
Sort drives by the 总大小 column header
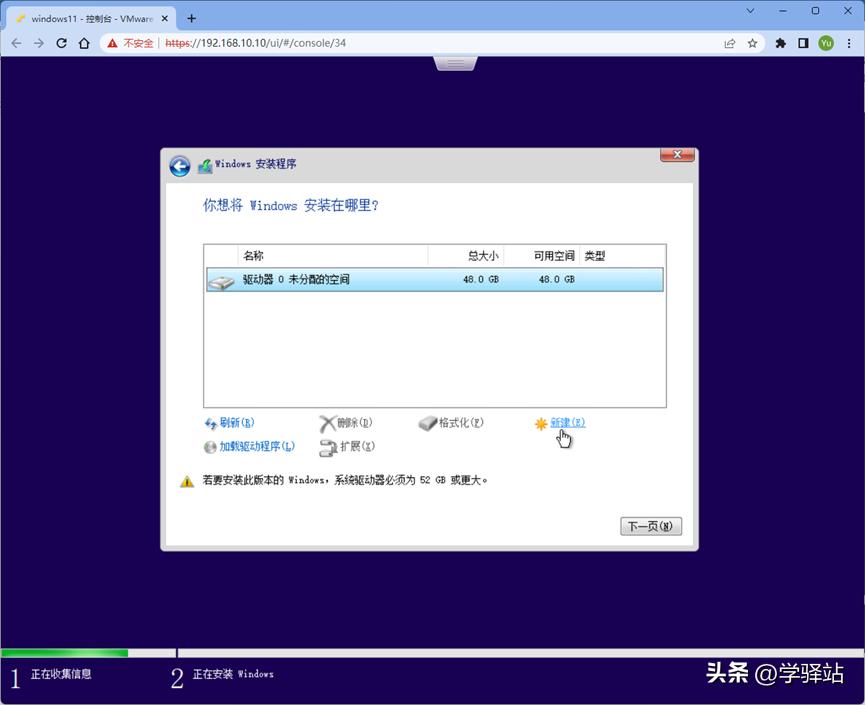481,255
